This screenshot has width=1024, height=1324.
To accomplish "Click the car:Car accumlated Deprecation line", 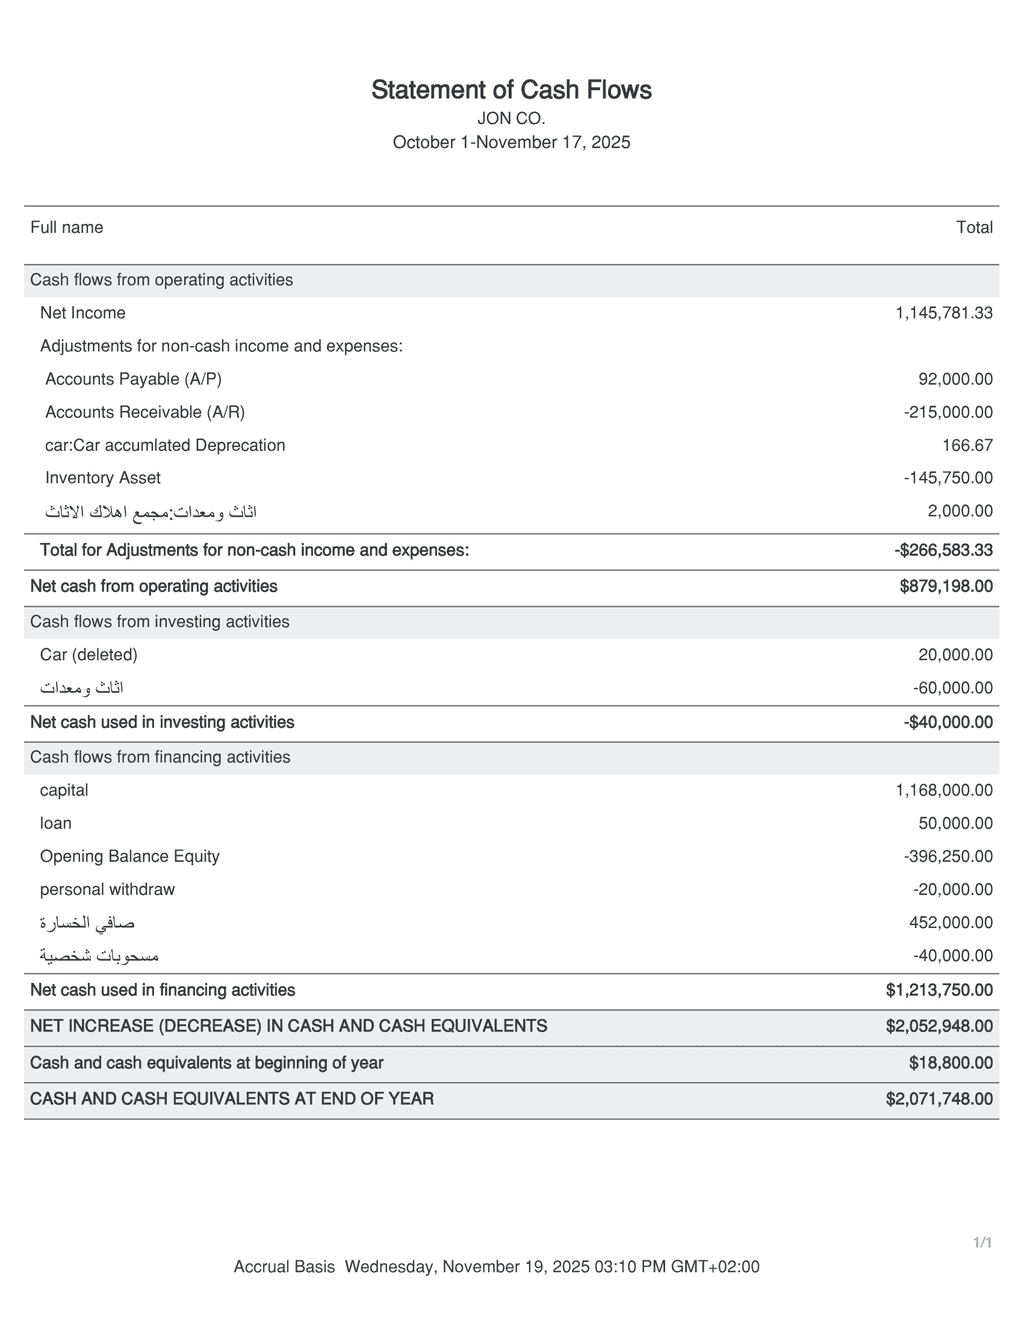I will (165, 445).
